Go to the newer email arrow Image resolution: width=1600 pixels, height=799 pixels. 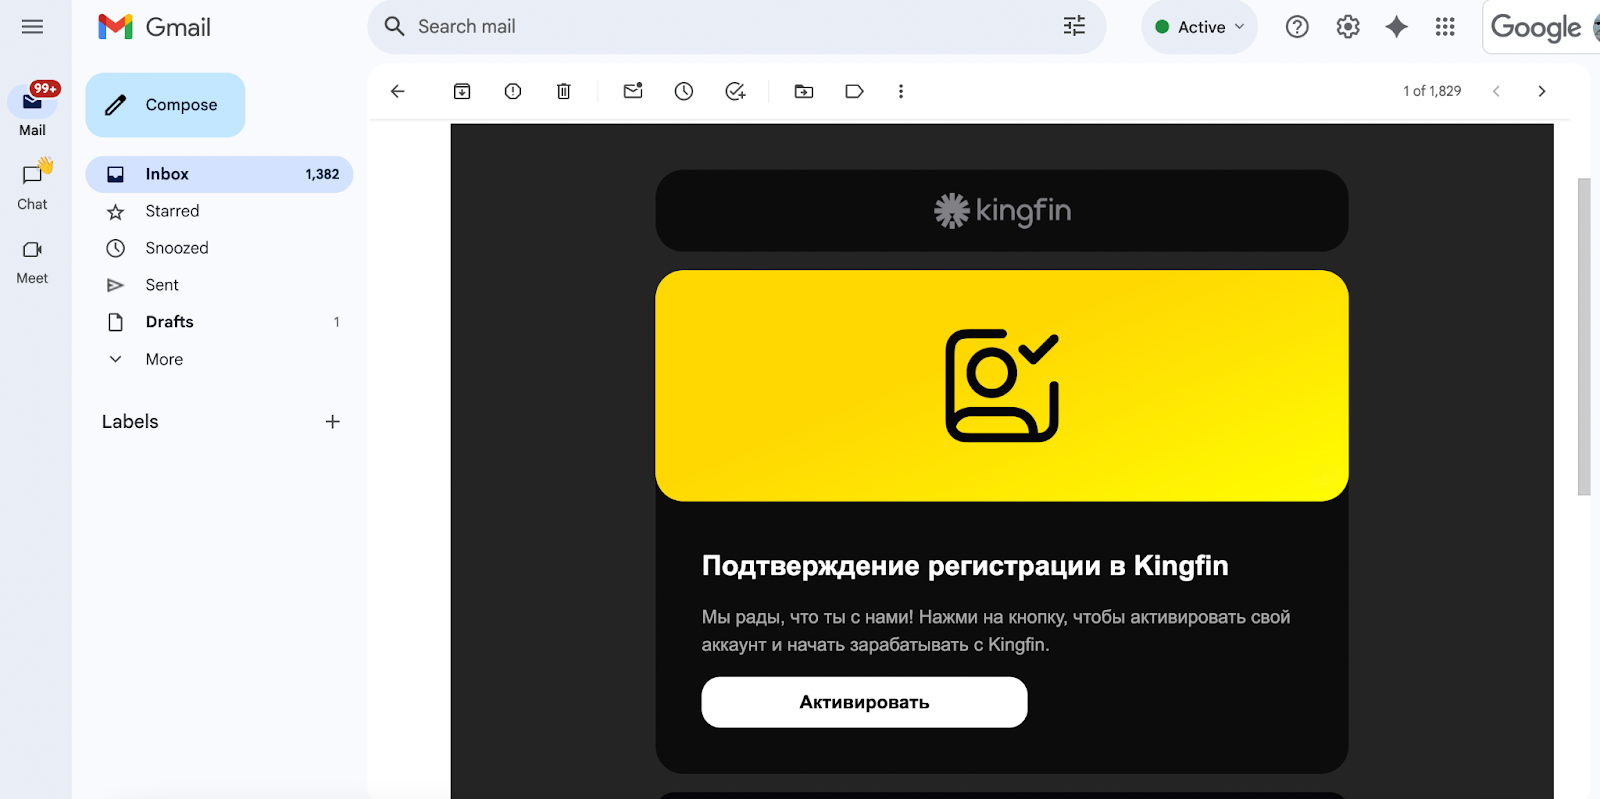pyautogui.click(x=1496, y=91)
